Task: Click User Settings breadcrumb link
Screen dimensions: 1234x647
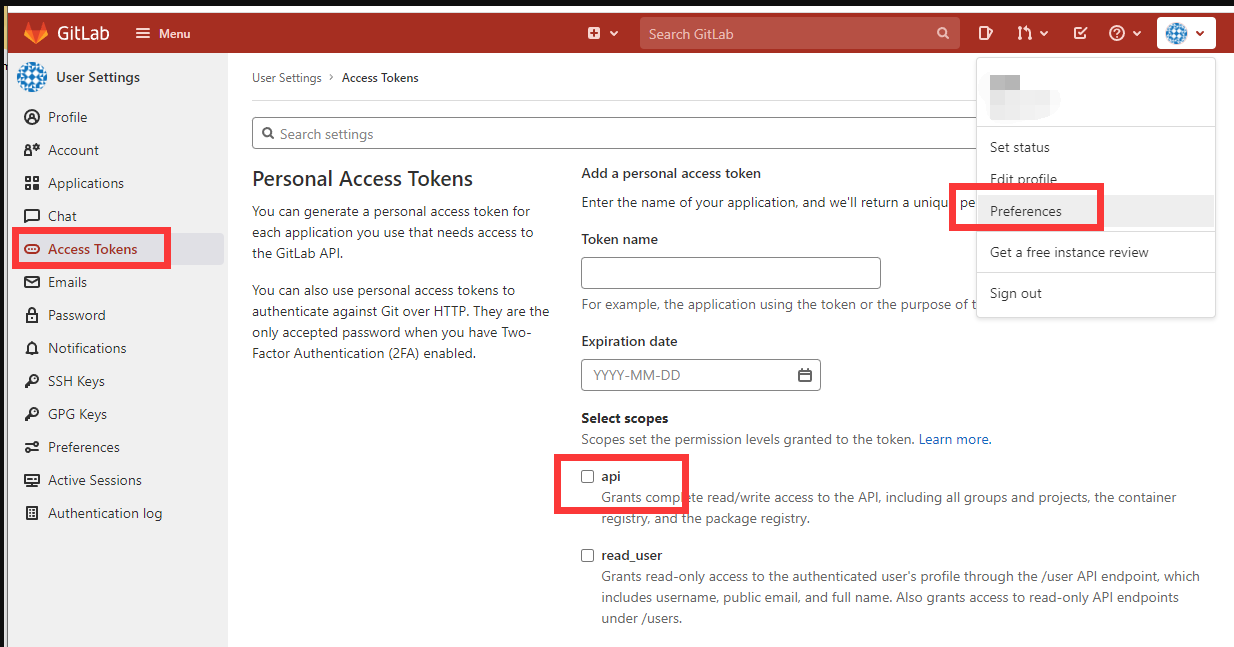Action: click(x=287, y=77)
